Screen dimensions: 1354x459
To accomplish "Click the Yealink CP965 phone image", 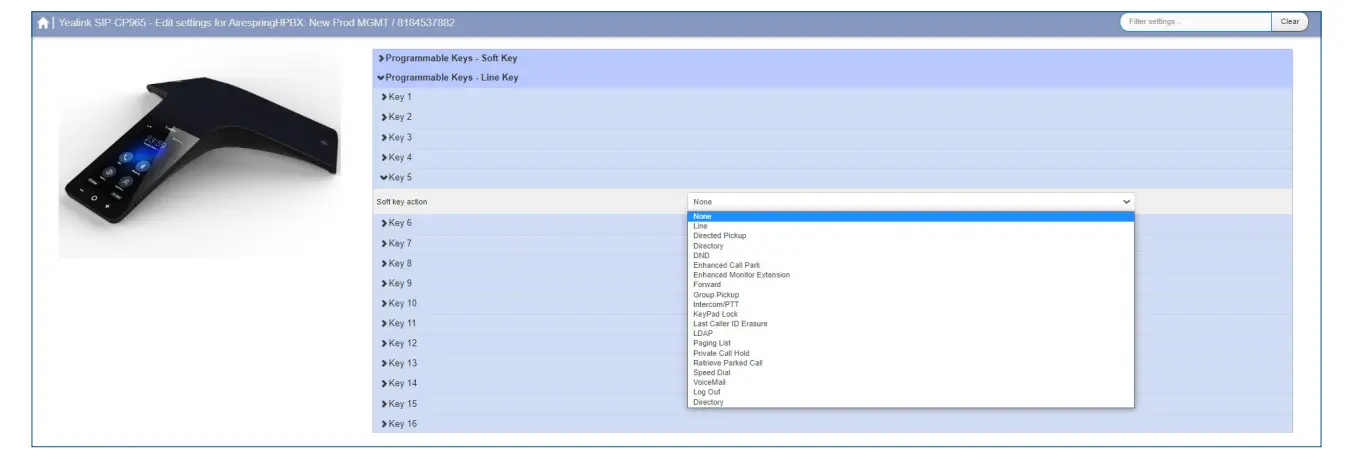I will tap(200, 152).
